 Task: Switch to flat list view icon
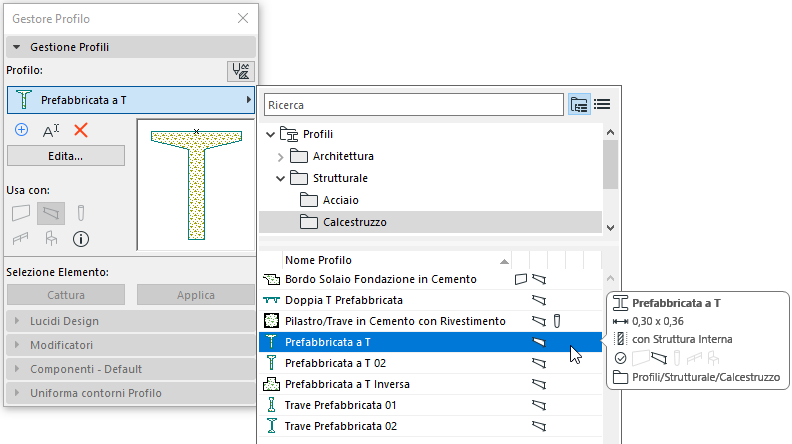click(x=602, y=104)
